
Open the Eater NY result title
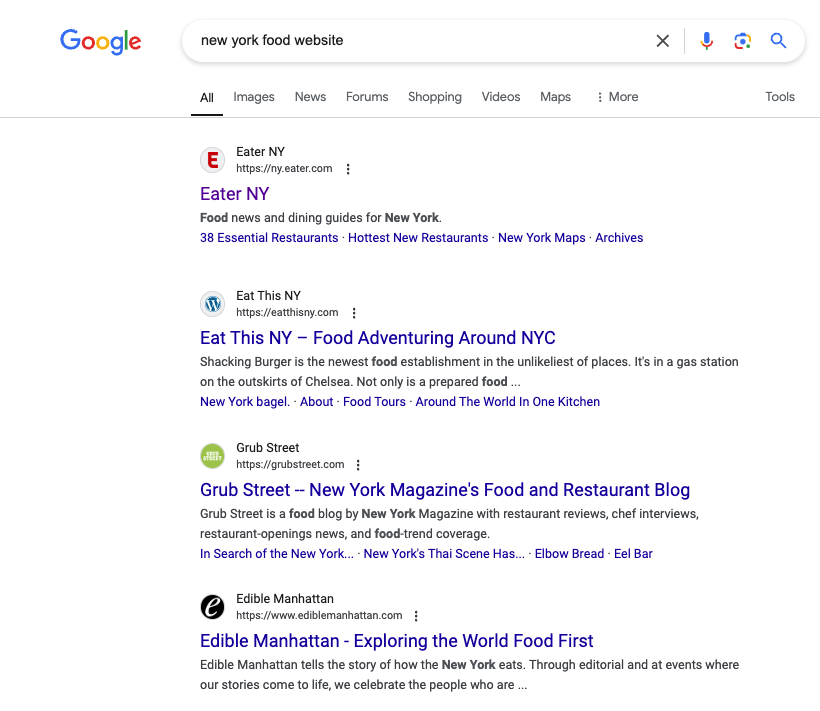click(x=234, y=194)
